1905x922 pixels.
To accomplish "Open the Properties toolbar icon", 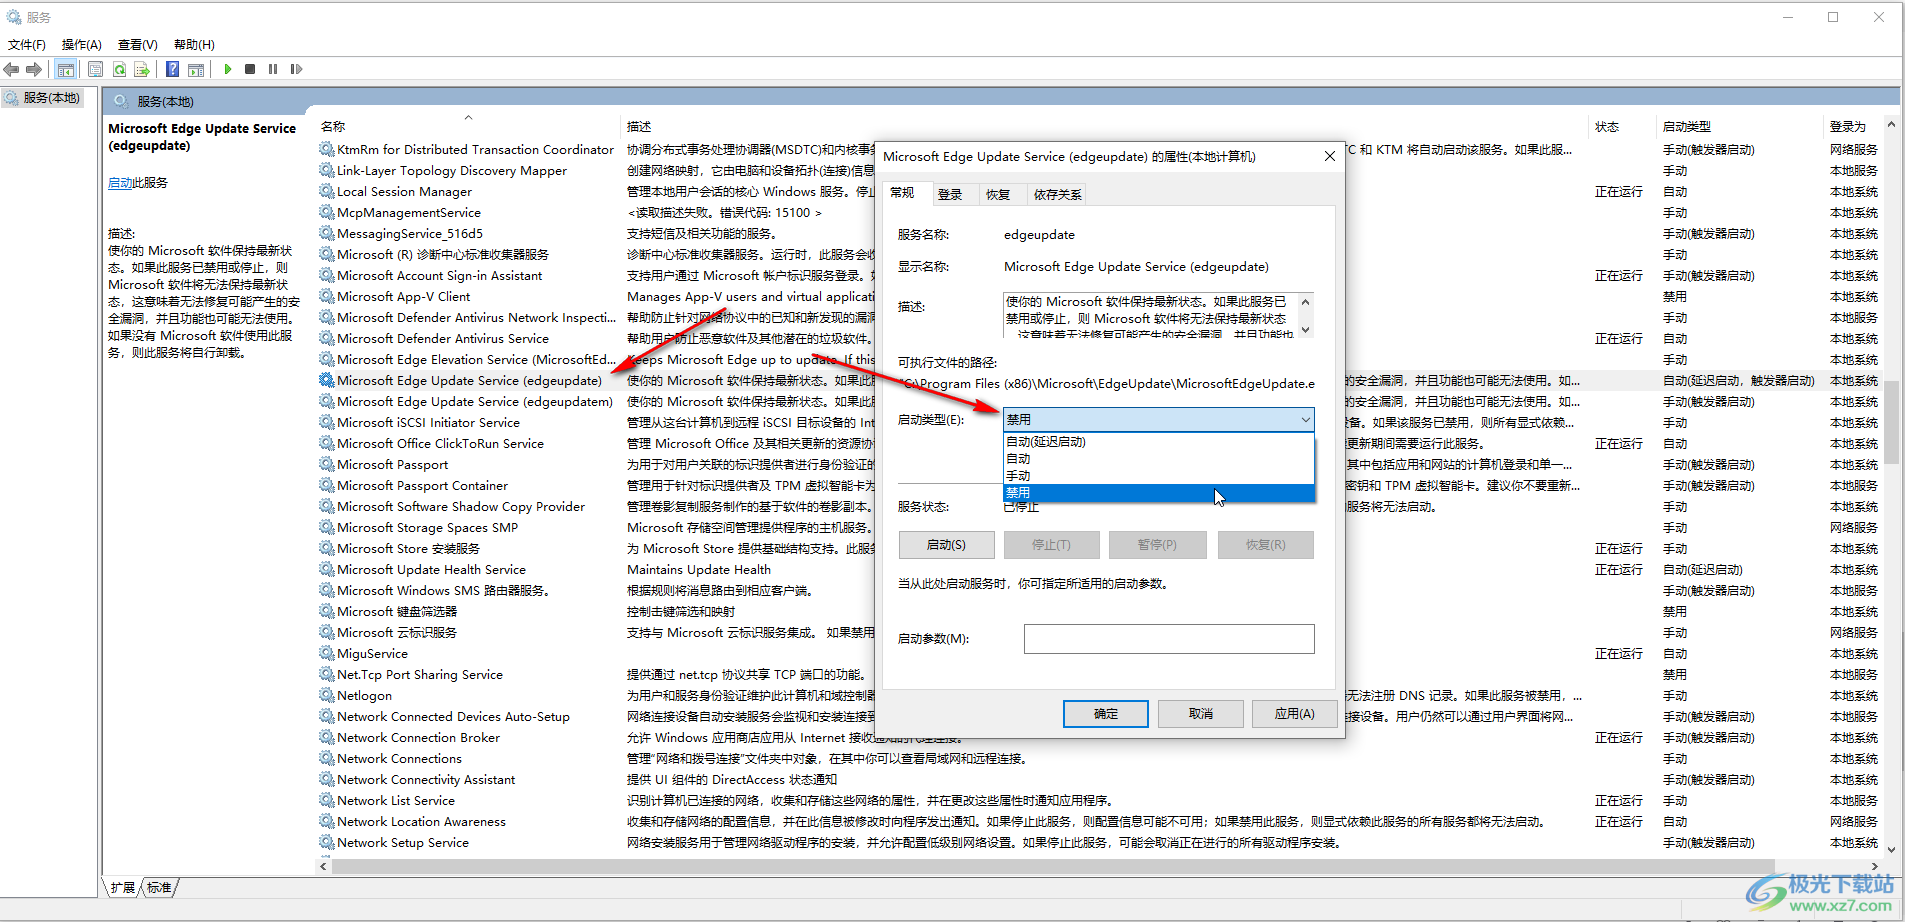I will pyautogui.click(x=96, y=69).
